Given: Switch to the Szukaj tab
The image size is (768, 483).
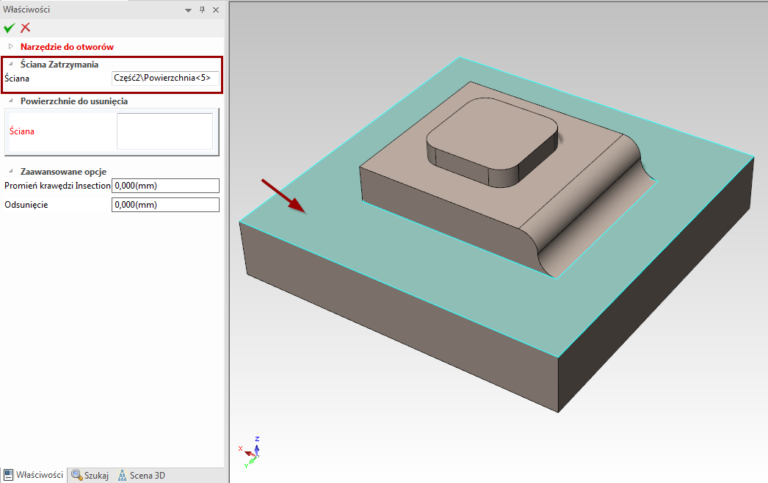Looking at the screenshot, I should [90, 475].
